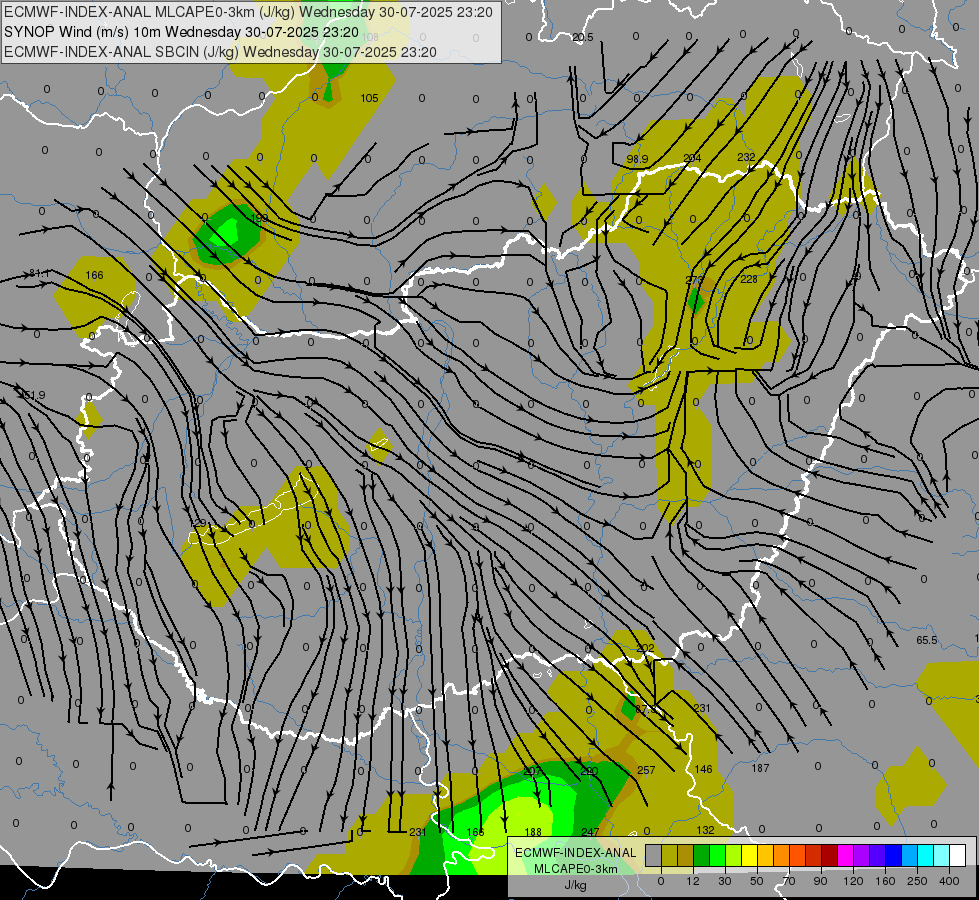
Task: Click the SYNOP Wind (m/s) 10m header line
Action: [182, 32]
